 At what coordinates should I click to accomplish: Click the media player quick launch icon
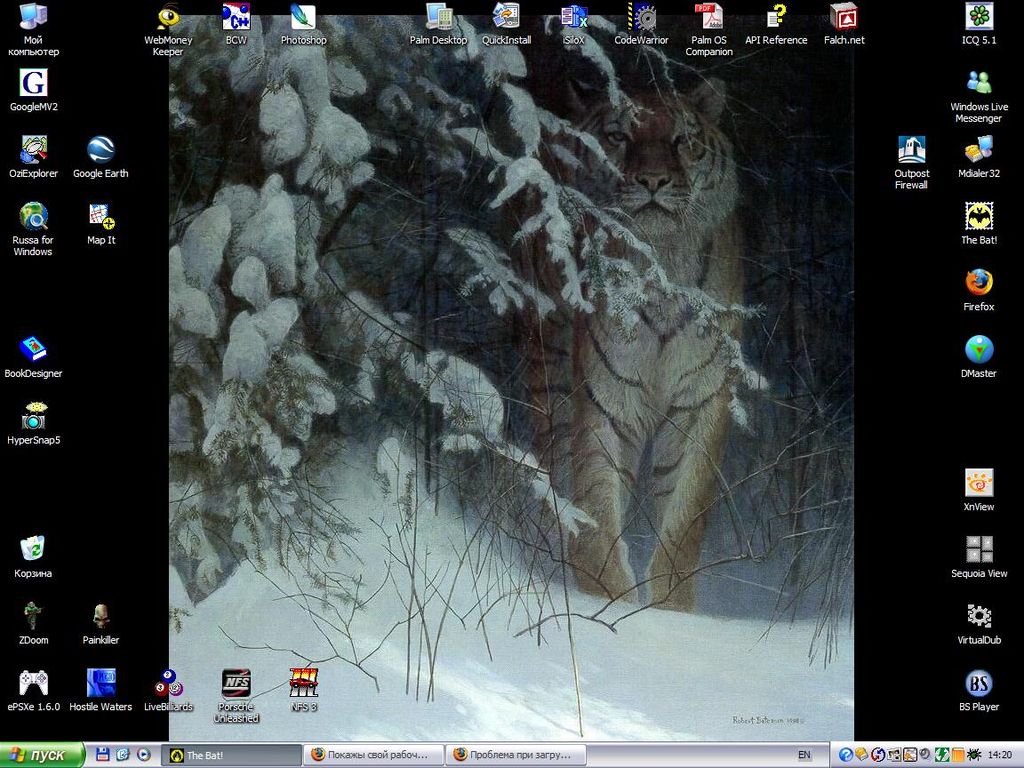144,755
